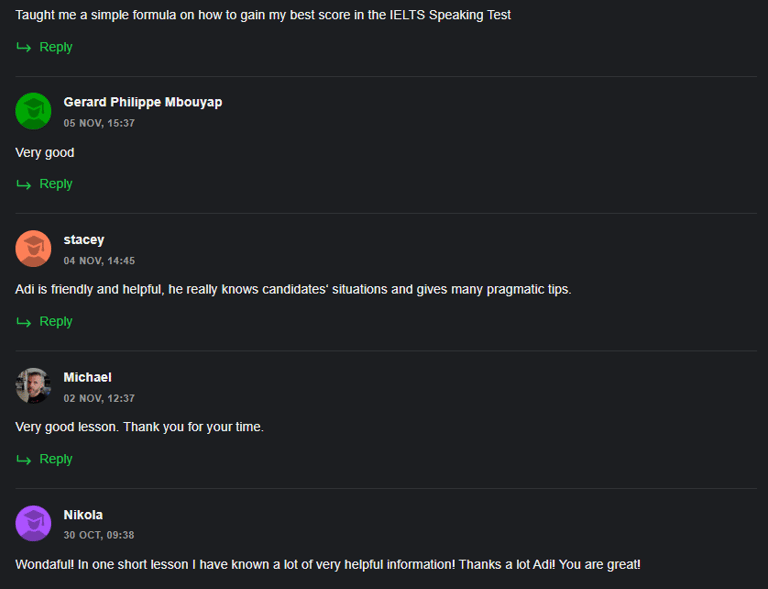
Task: Reply to Michael's 'Very good lesson' comment
Action: [56, 459]
